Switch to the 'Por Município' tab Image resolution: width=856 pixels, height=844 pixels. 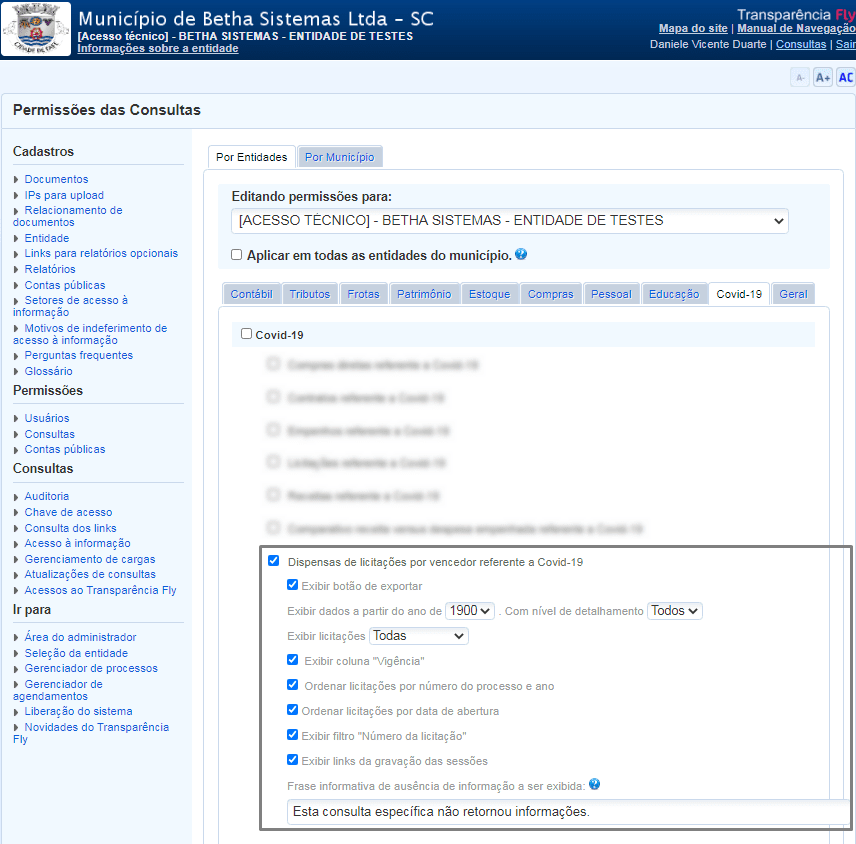340,157
